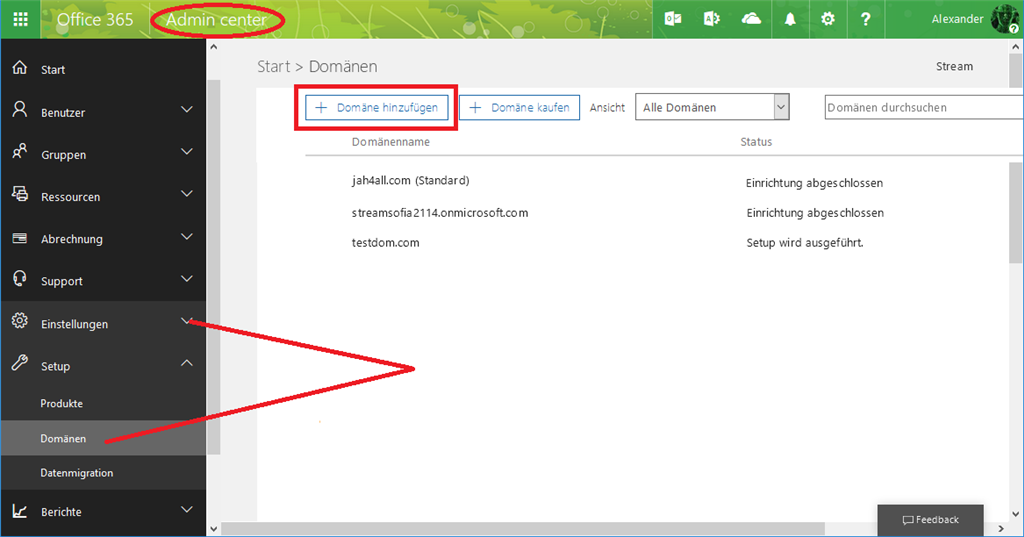Click the Gruppen people icon
1024x537 pixels.
[x=20, y=152]
